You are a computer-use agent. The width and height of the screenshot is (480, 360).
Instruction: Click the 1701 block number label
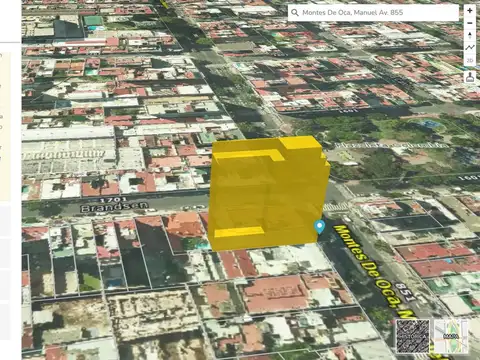(113, 200)
